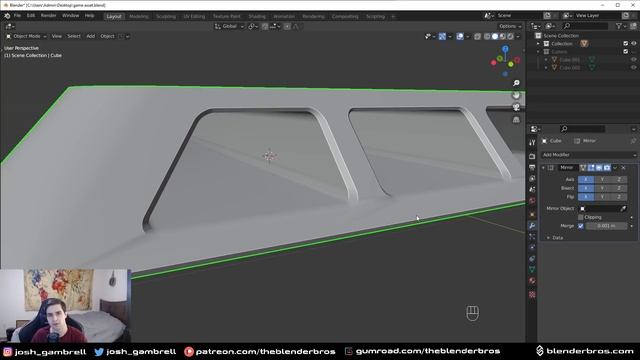The height and width of the screenshot is (360, 640).
Task: Open the File menu
Action: click(x=17, y=16)
